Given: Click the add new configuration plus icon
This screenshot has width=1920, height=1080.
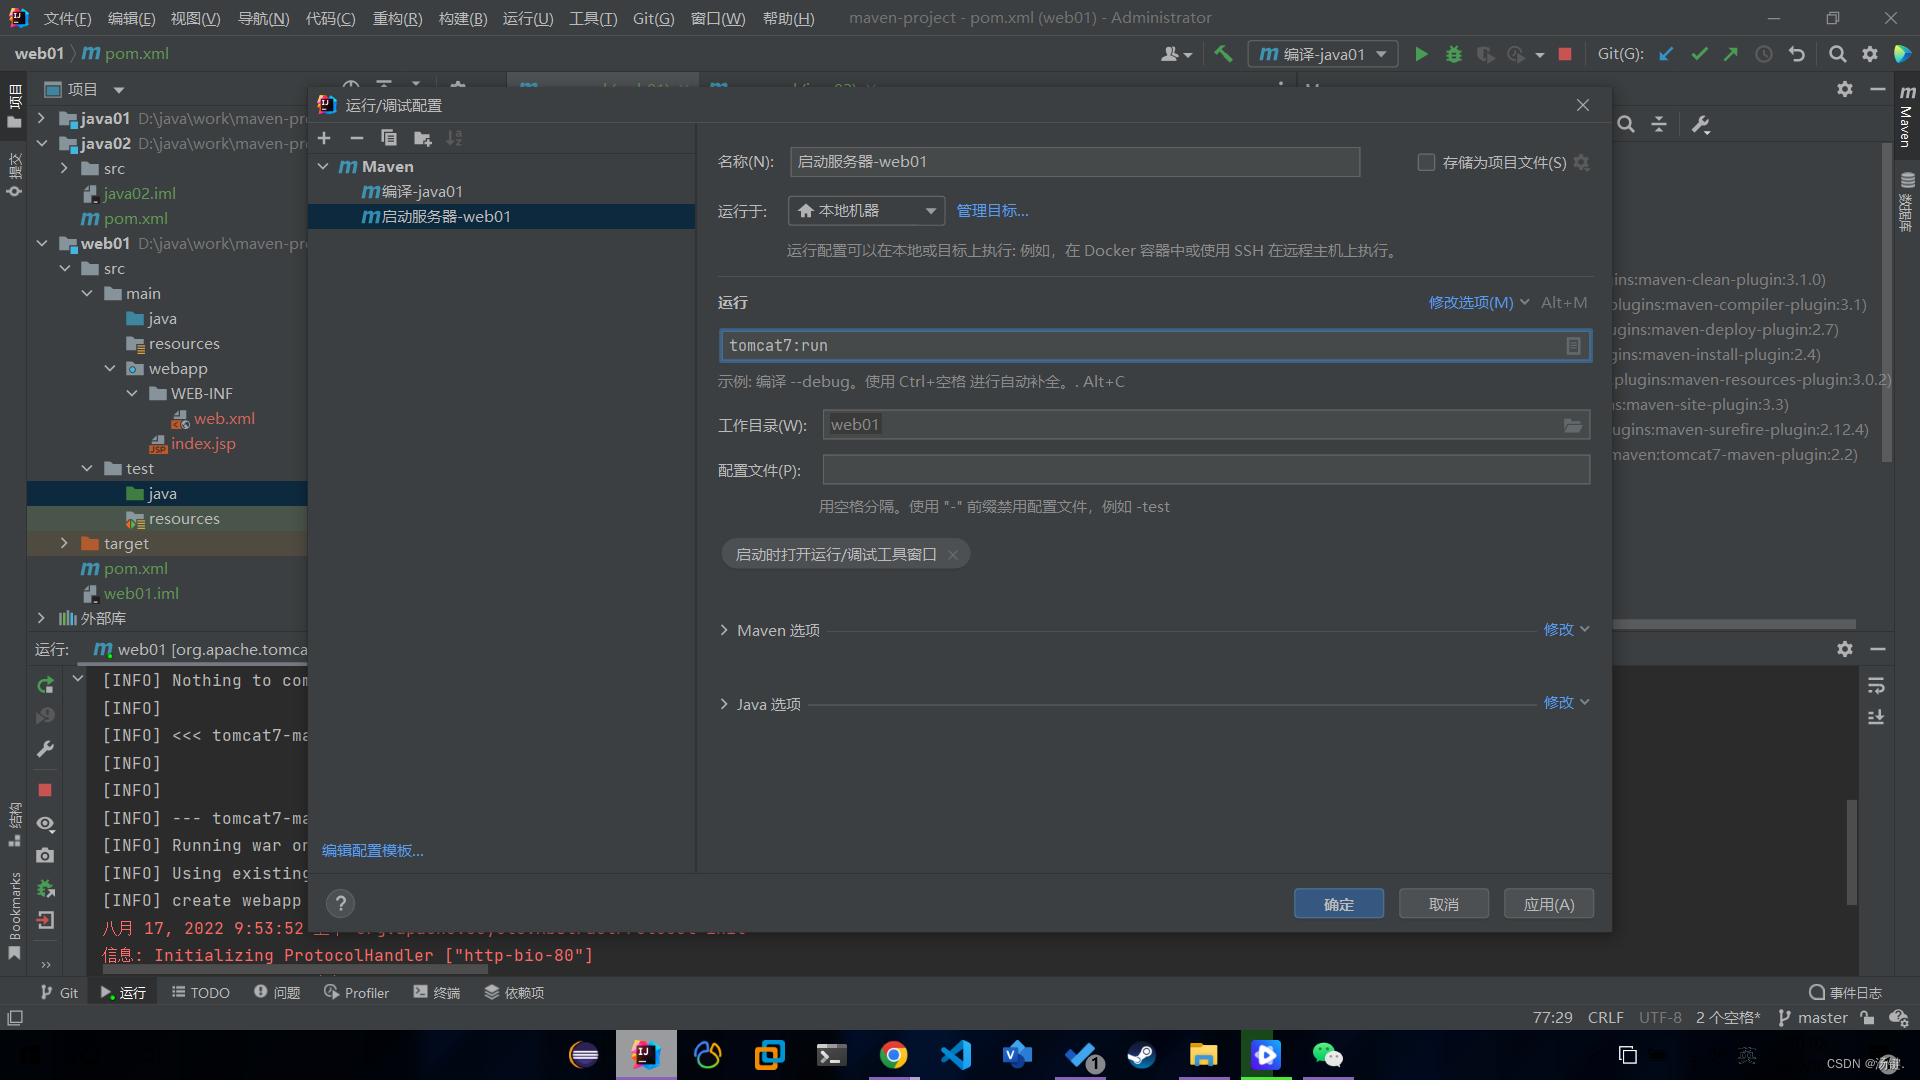Looking at the screenshot, I should [324, 138].
